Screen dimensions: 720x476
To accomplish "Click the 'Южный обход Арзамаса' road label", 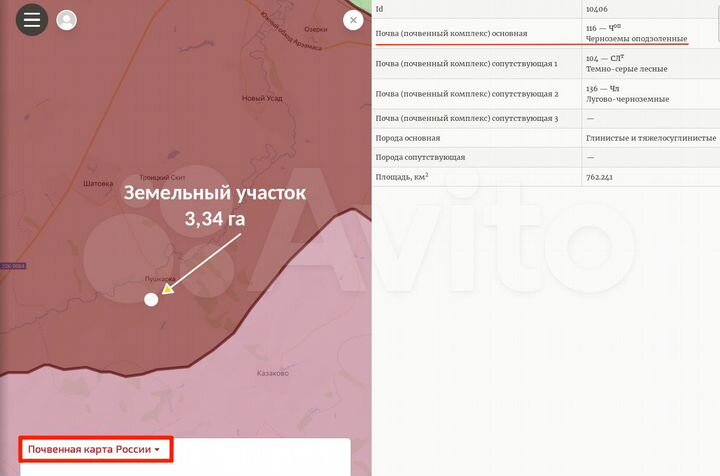I will [x=291, y=31].
